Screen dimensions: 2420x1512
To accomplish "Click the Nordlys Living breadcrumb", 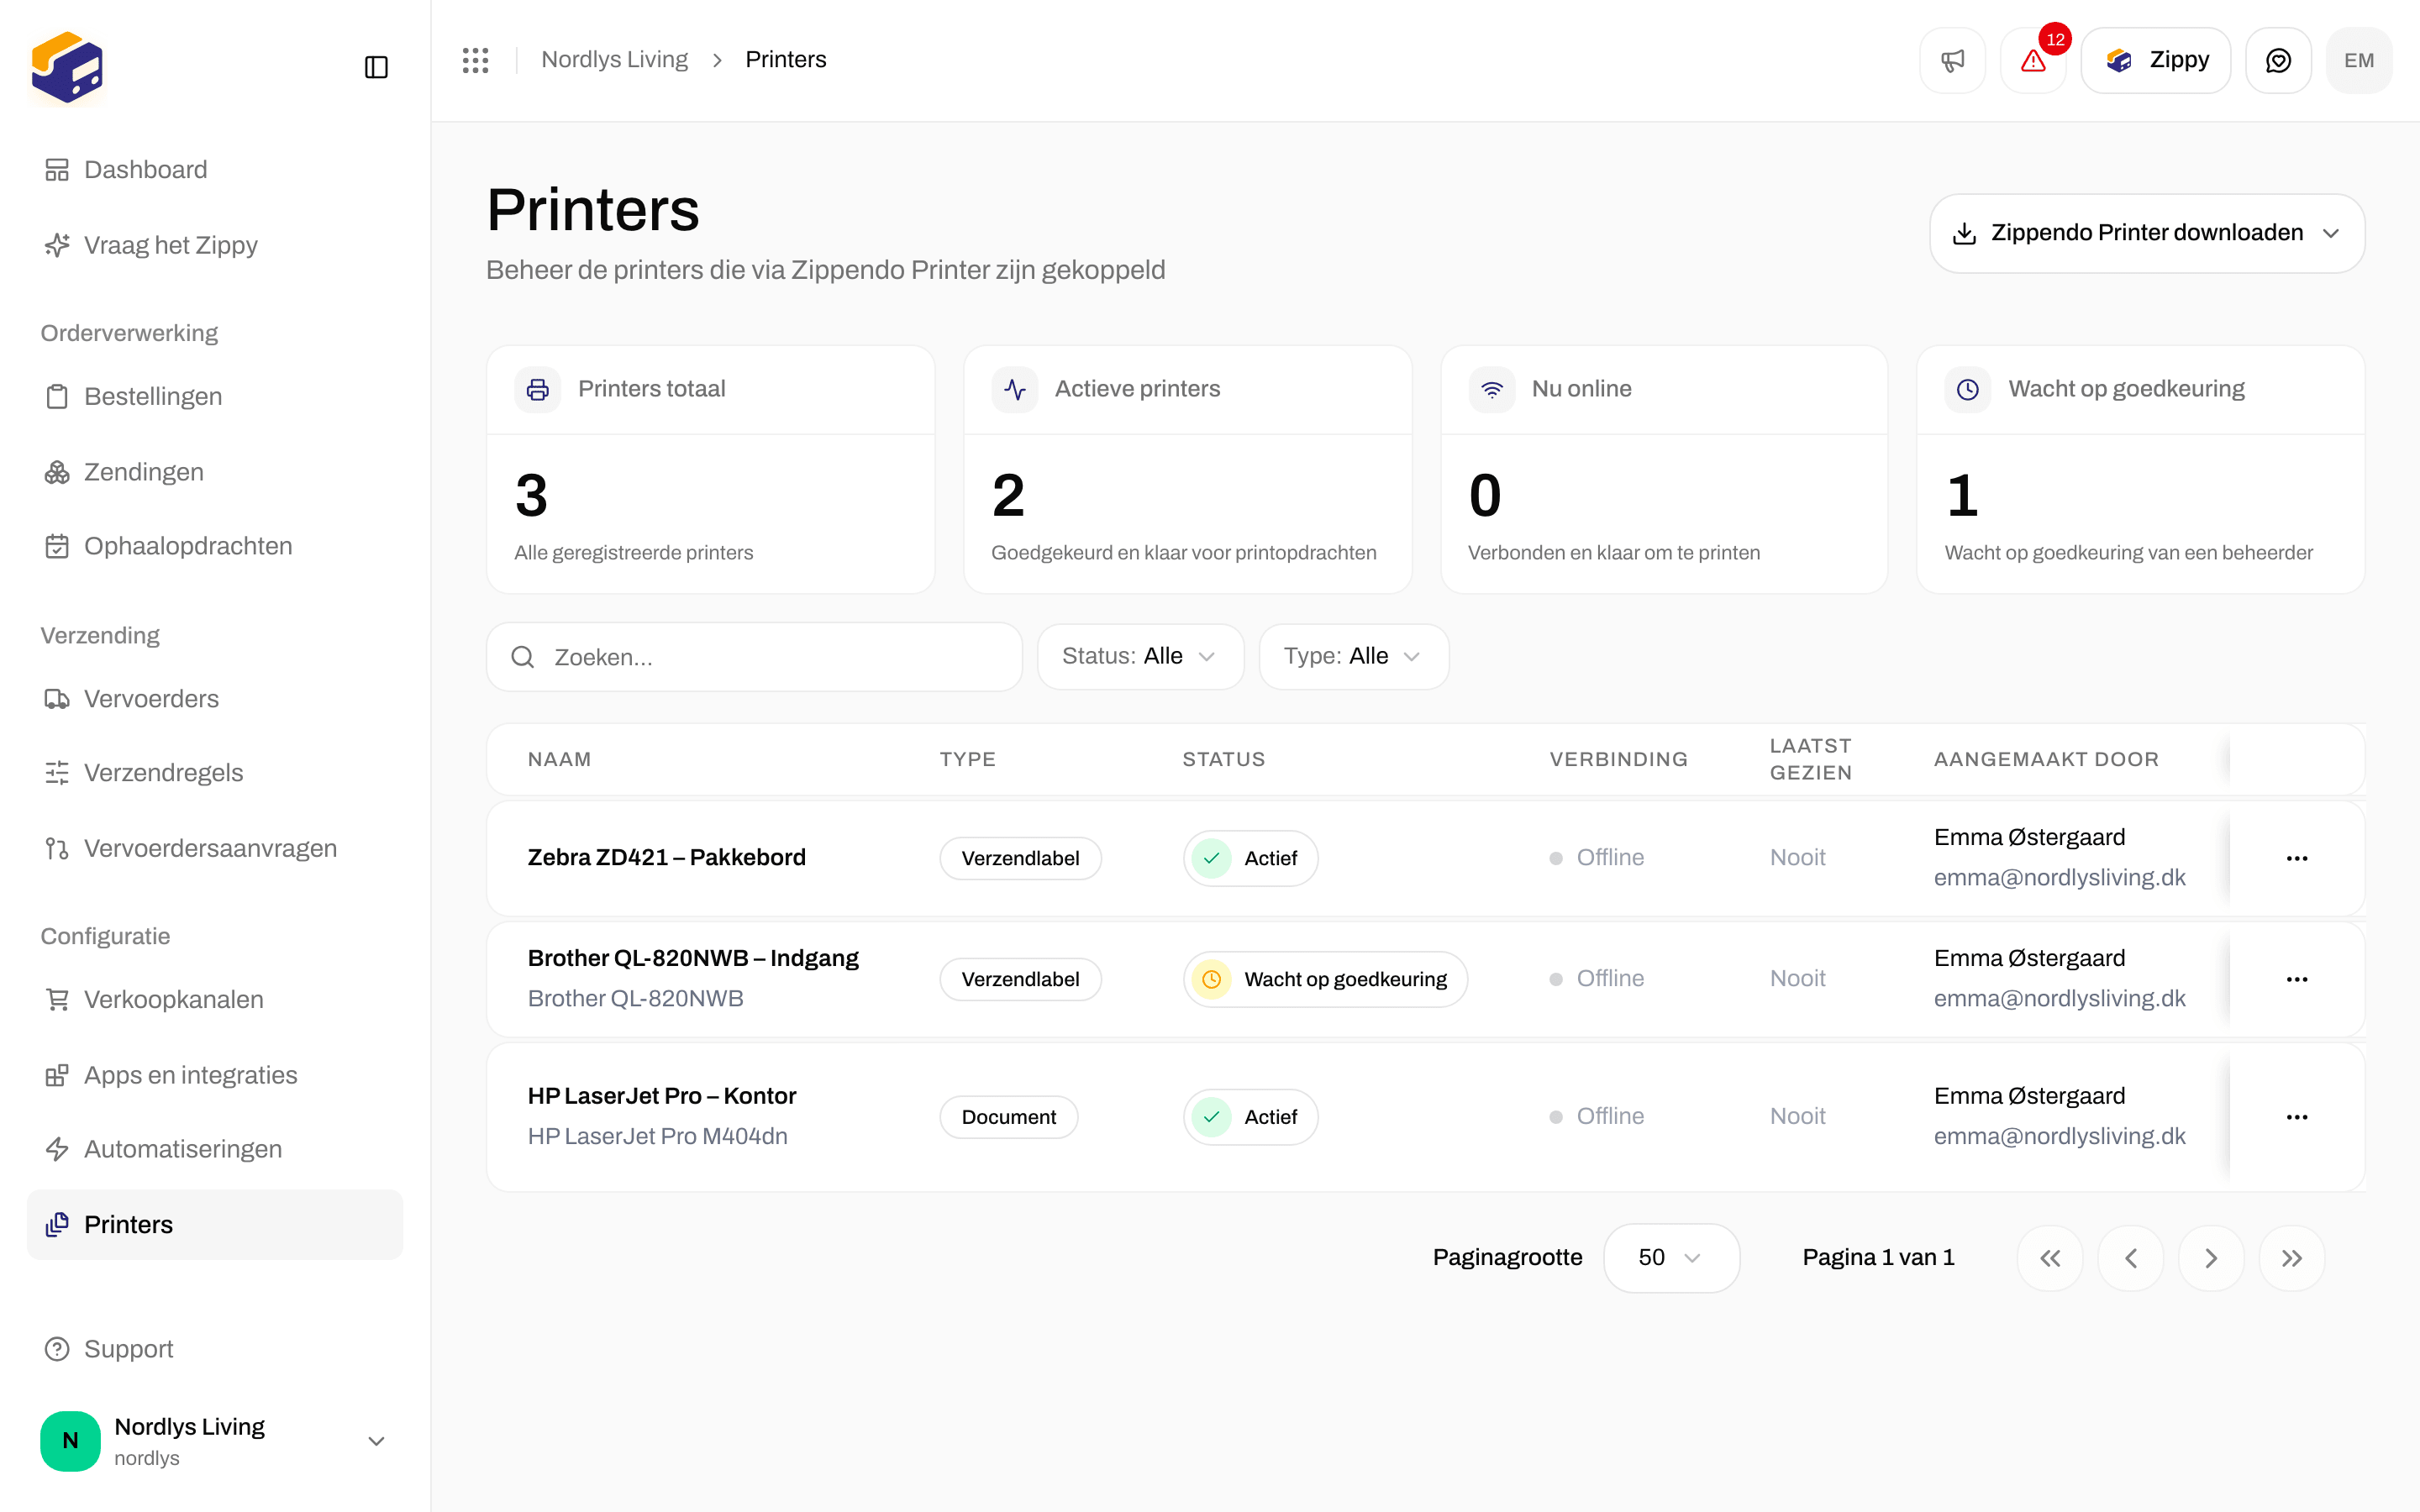I will [x=614, y=60].
